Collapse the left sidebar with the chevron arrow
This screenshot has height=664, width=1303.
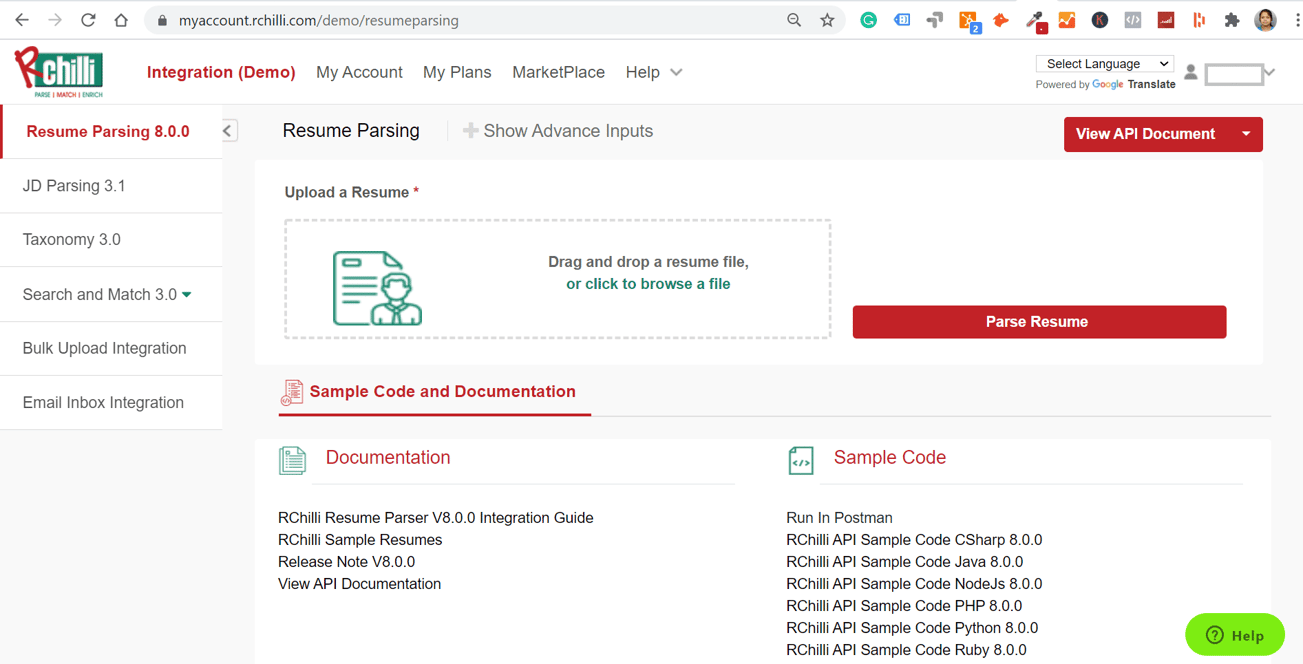point(226,130)
